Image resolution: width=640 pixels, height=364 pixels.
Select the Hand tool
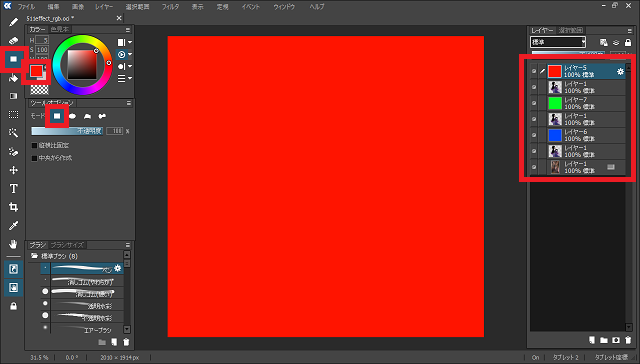coord(13,244)
